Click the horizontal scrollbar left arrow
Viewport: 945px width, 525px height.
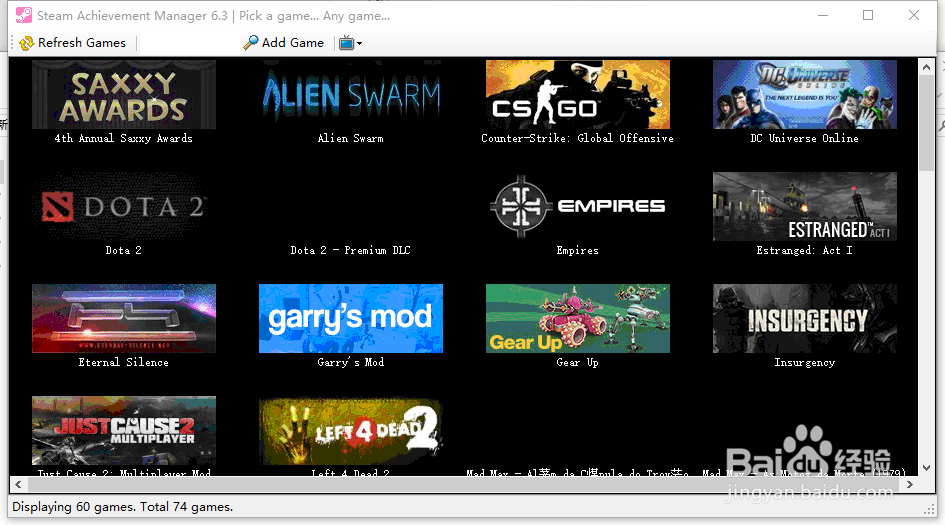coord(18,484)
